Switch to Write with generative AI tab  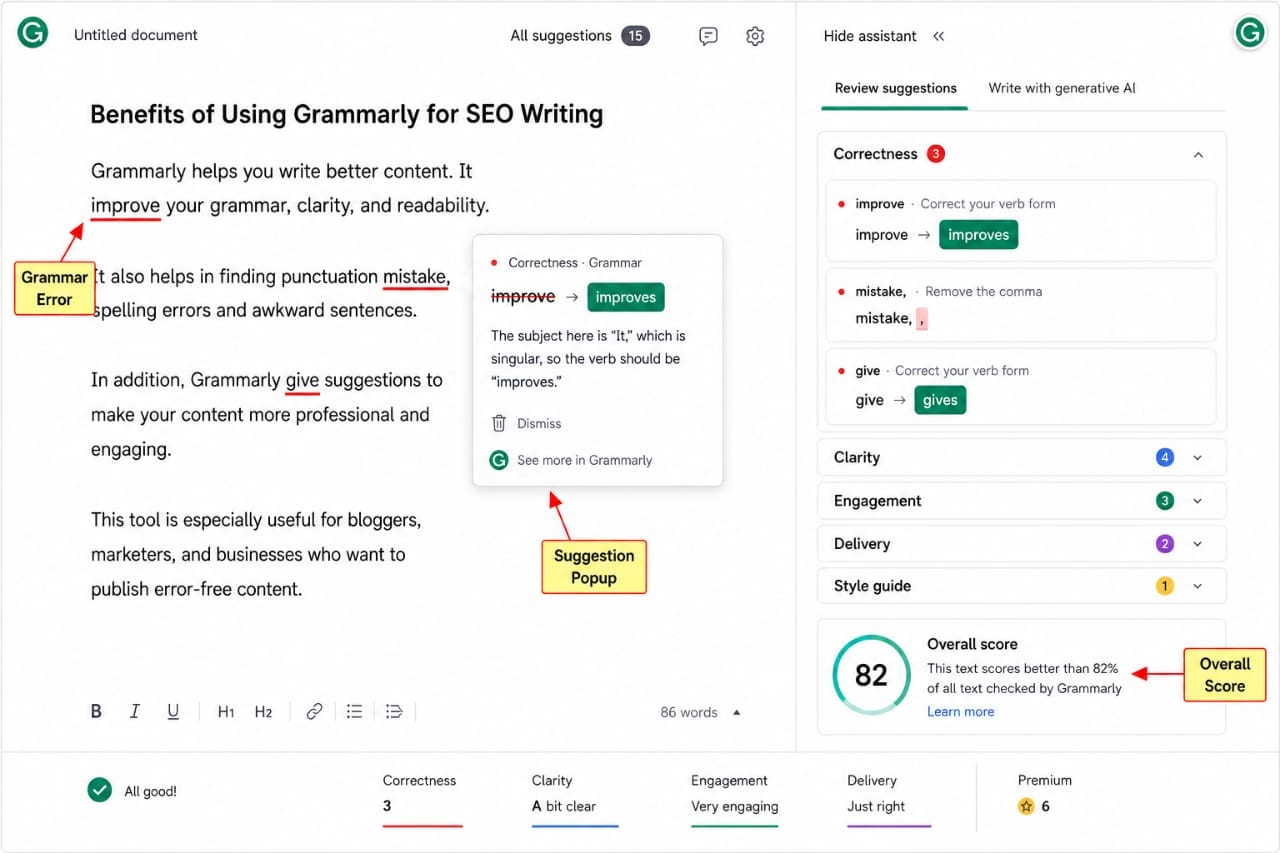pyautogui.click(x=1062, y=88)
